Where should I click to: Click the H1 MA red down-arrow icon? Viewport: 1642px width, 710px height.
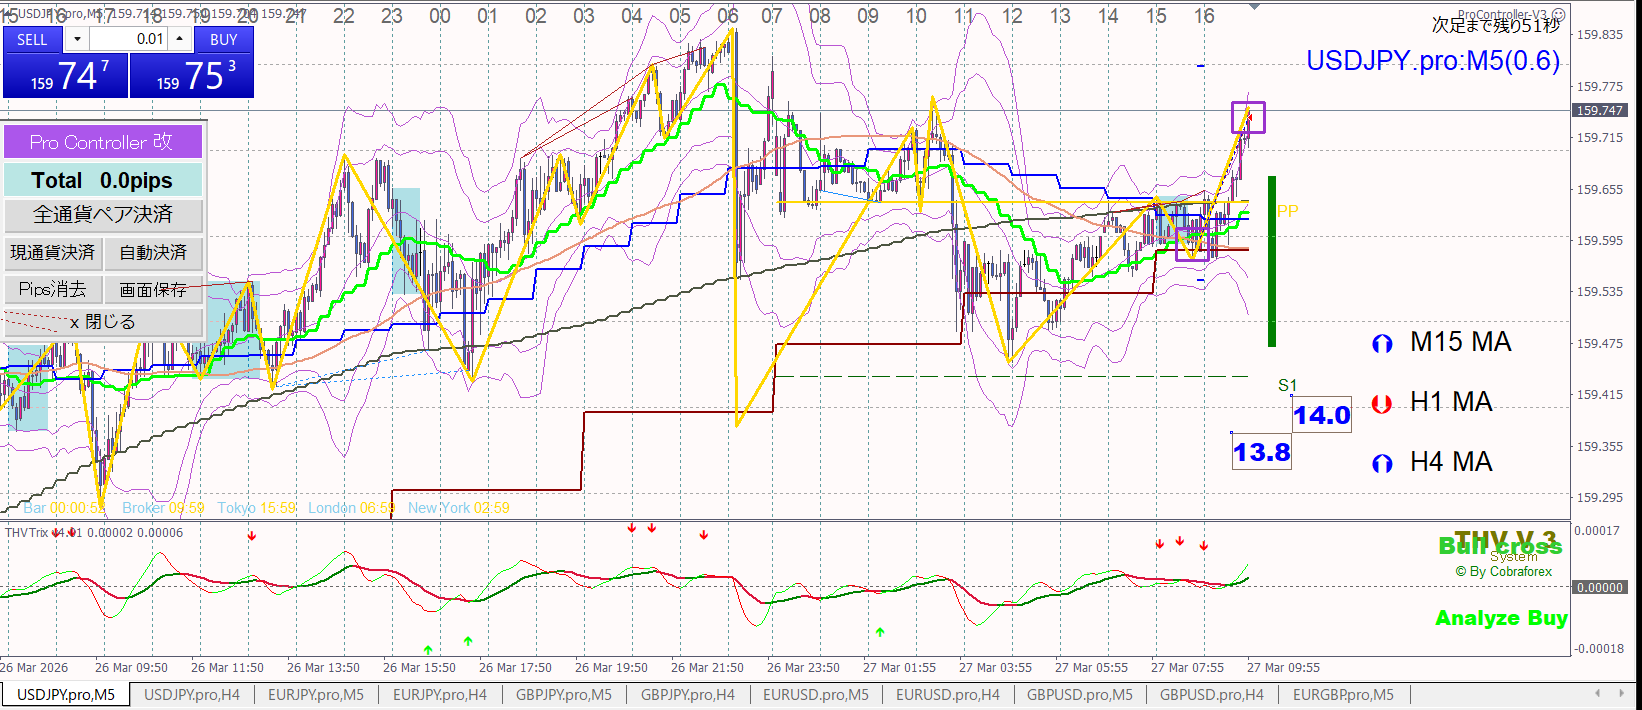[x=1382, y=404]
